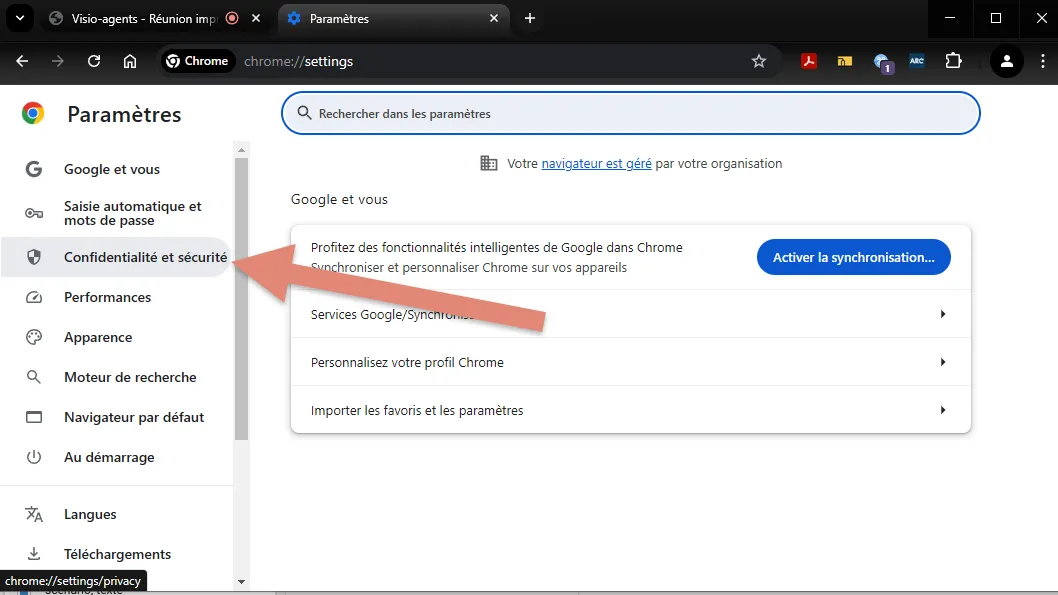Click the speedometer Performances icon
The image size is (1058, 595).
[x=34, y=298]
